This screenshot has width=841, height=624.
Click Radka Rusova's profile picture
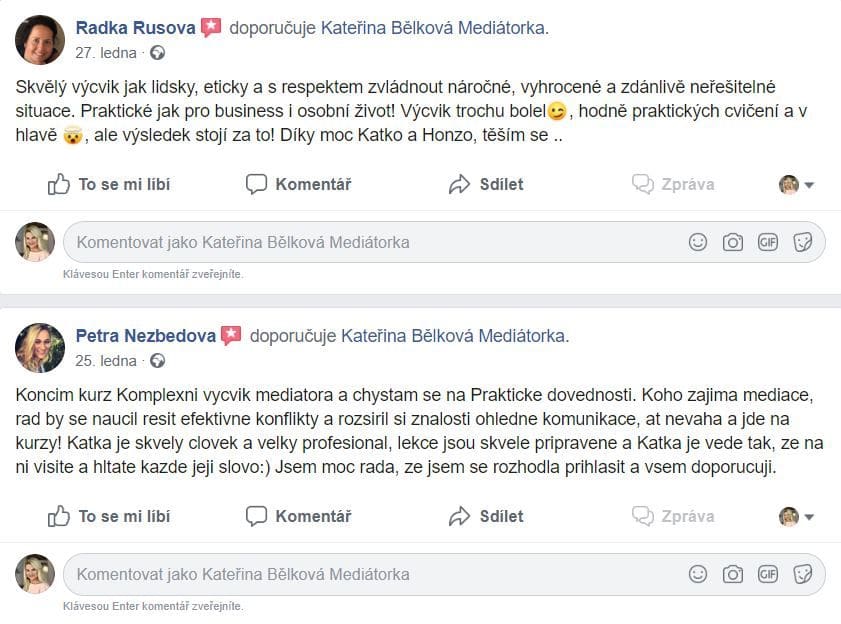[x=40, y=40]
